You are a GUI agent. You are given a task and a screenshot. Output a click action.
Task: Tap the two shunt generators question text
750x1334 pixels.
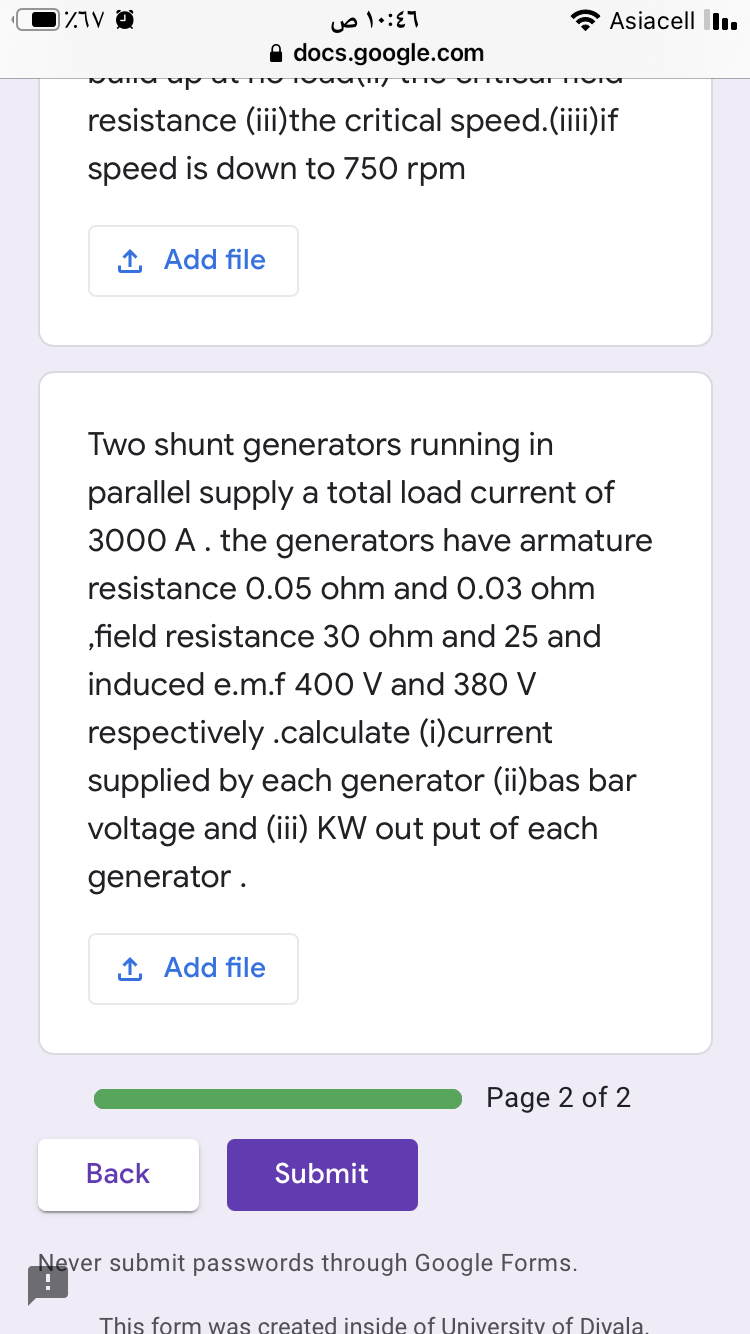(371, 660)
